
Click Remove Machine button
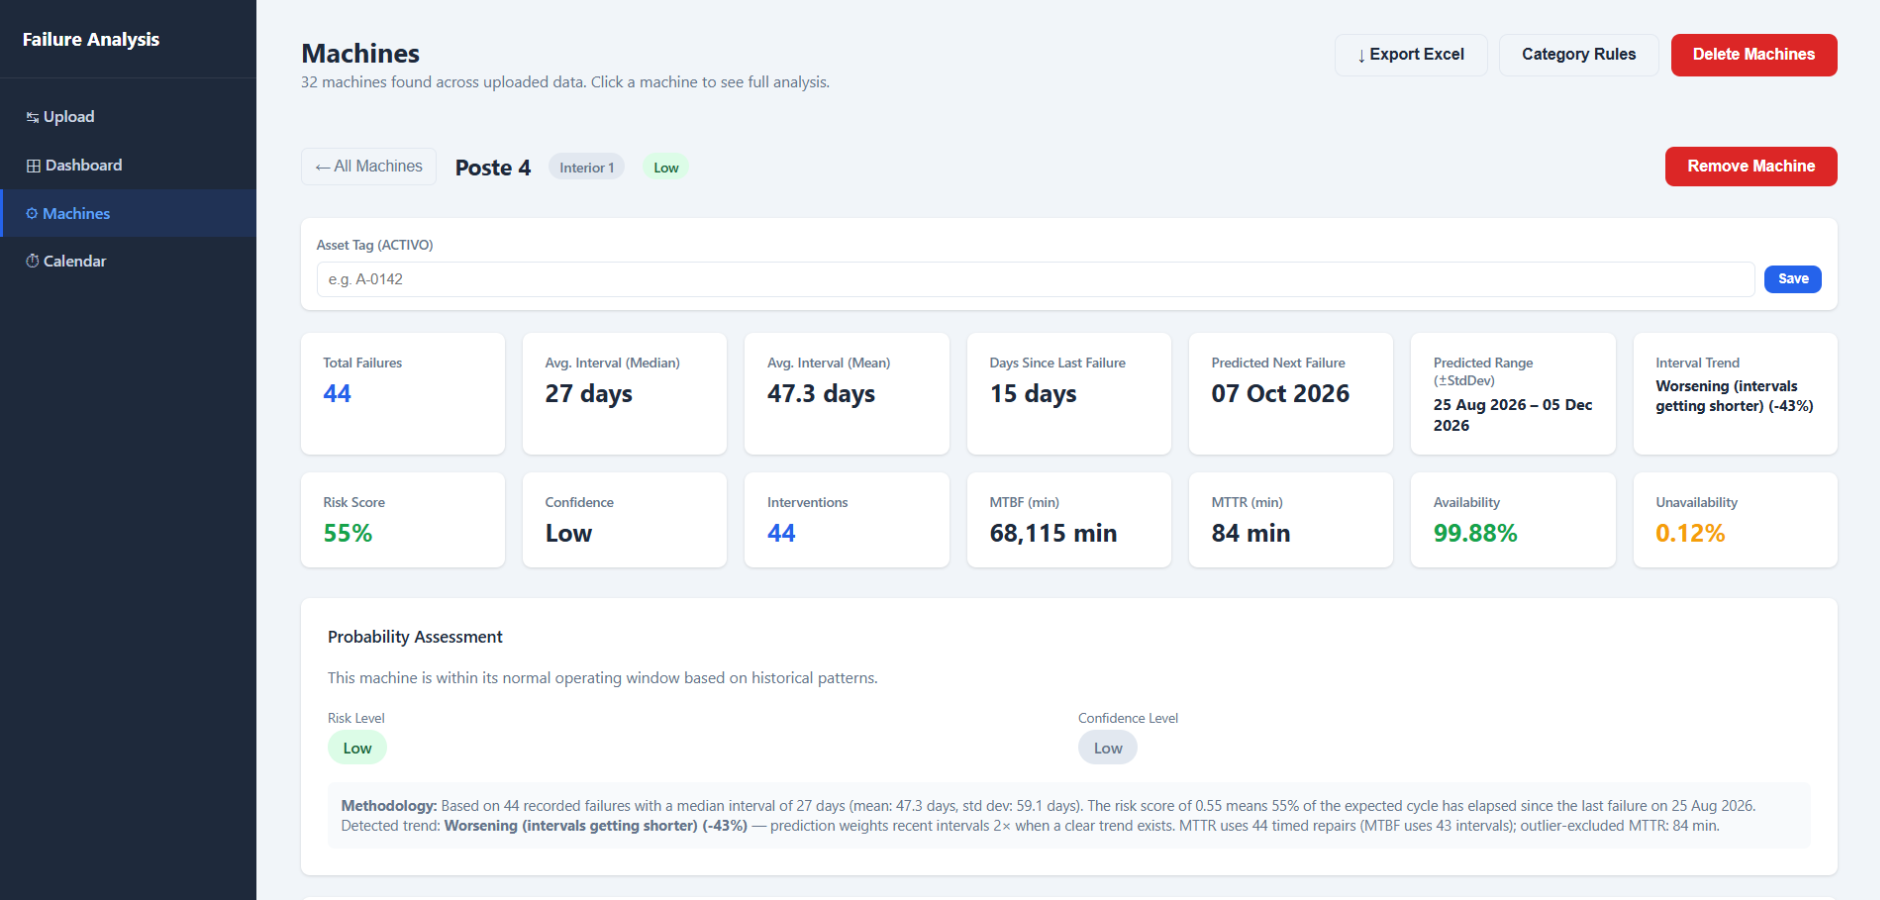click(x=1751, y=166)
